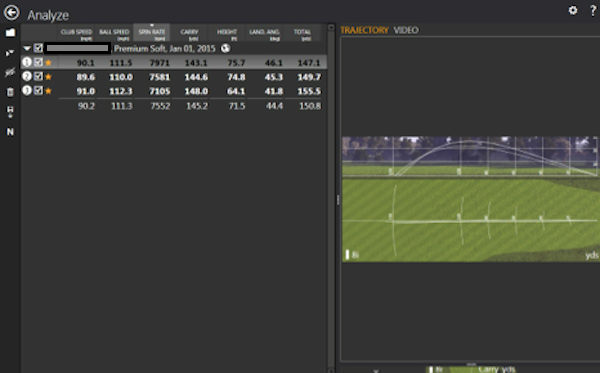Select average carry 145.2
The image size is (600, 373).
197,106
